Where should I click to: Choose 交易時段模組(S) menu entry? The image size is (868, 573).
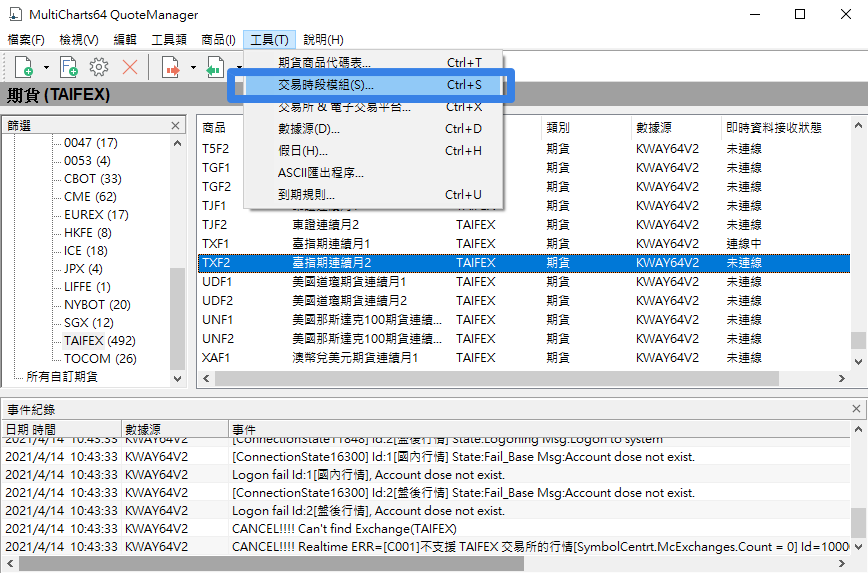coord(373,85)
